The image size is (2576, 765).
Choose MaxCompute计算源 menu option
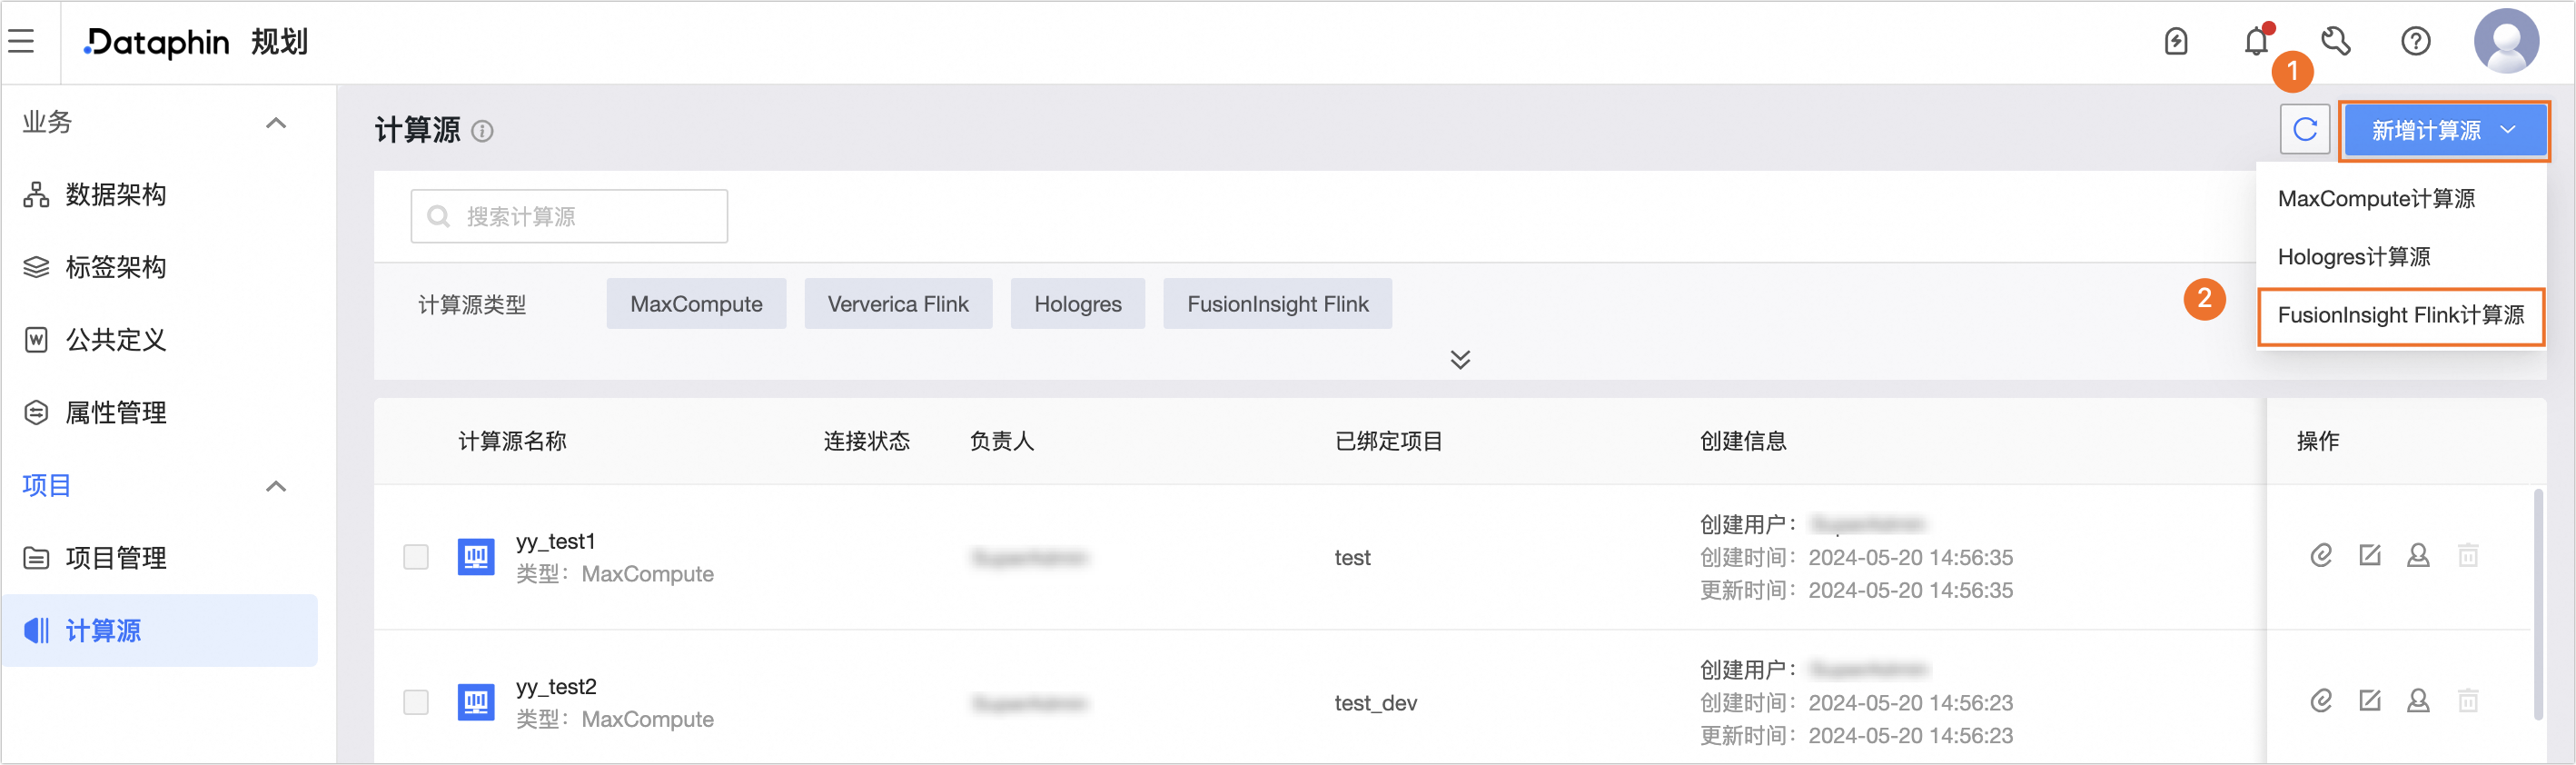(2376, 199)
